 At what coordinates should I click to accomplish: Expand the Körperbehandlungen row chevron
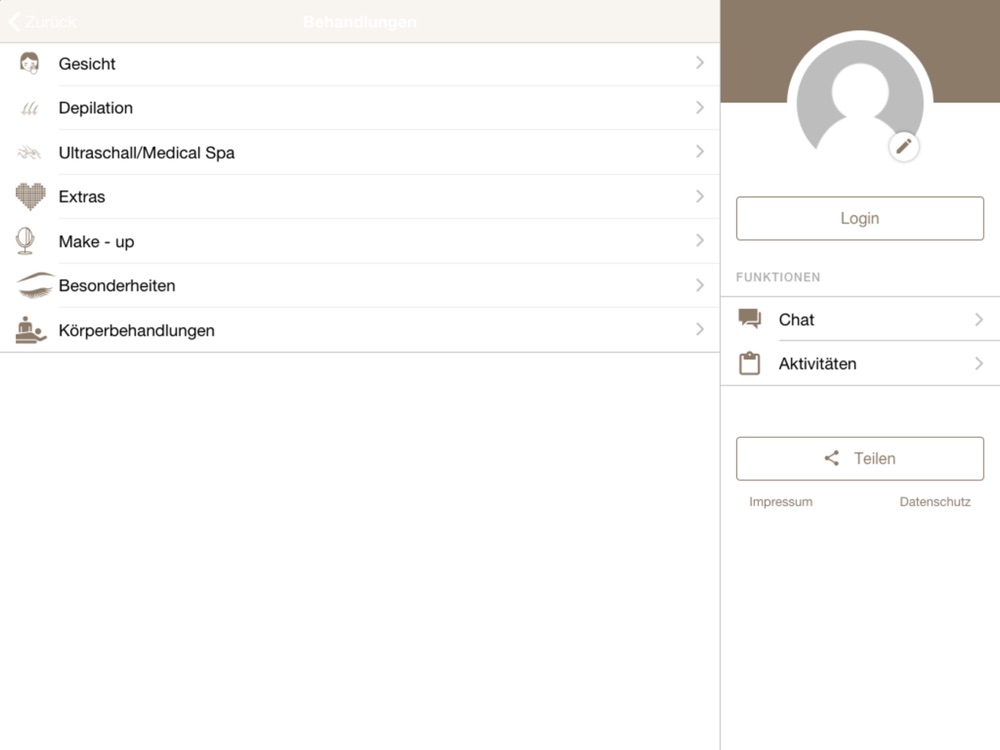click(700, 329)
